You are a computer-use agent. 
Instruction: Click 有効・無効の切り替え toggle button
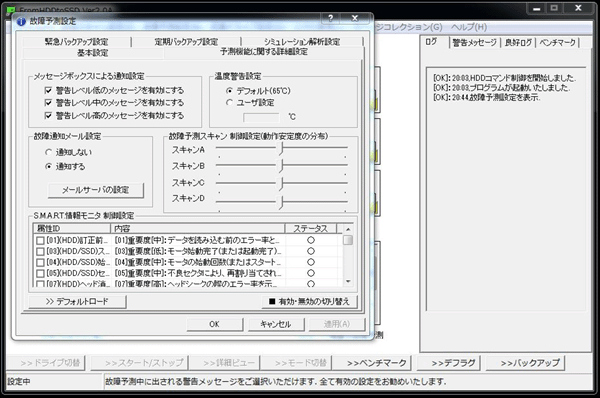pyautogui.click(x=310, y=302)
